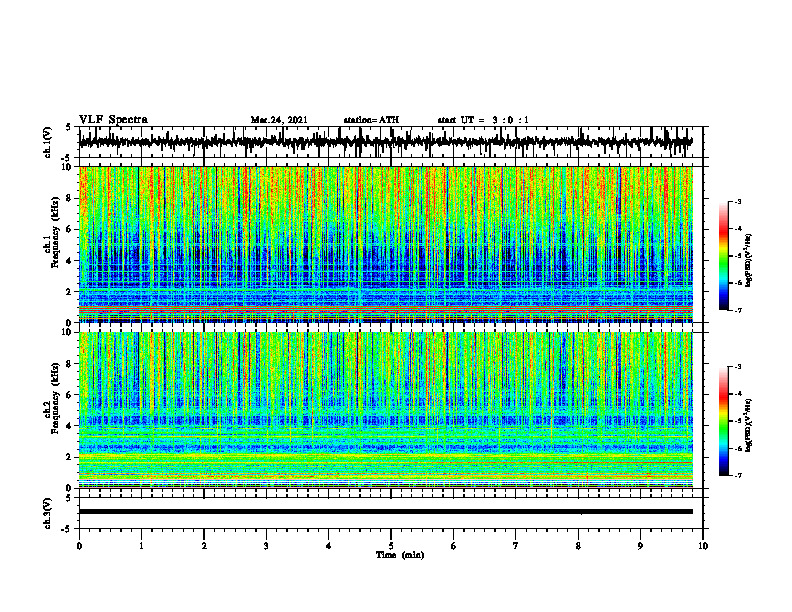792x612 pixels.
Task: Click the '-7' value on ch.2 colorbar
Action: pos(738,476)
